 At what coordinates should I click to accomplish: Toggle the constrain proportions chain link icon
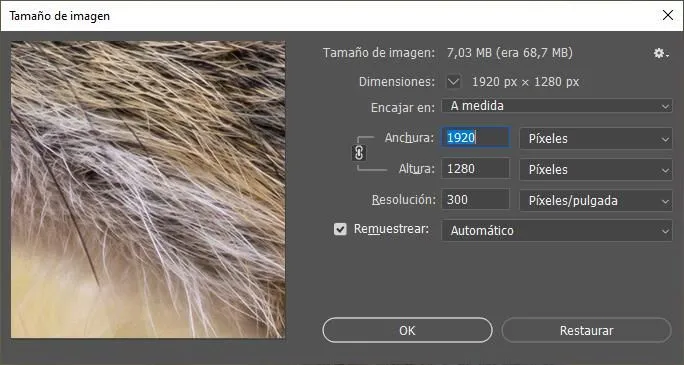(359, 153)
